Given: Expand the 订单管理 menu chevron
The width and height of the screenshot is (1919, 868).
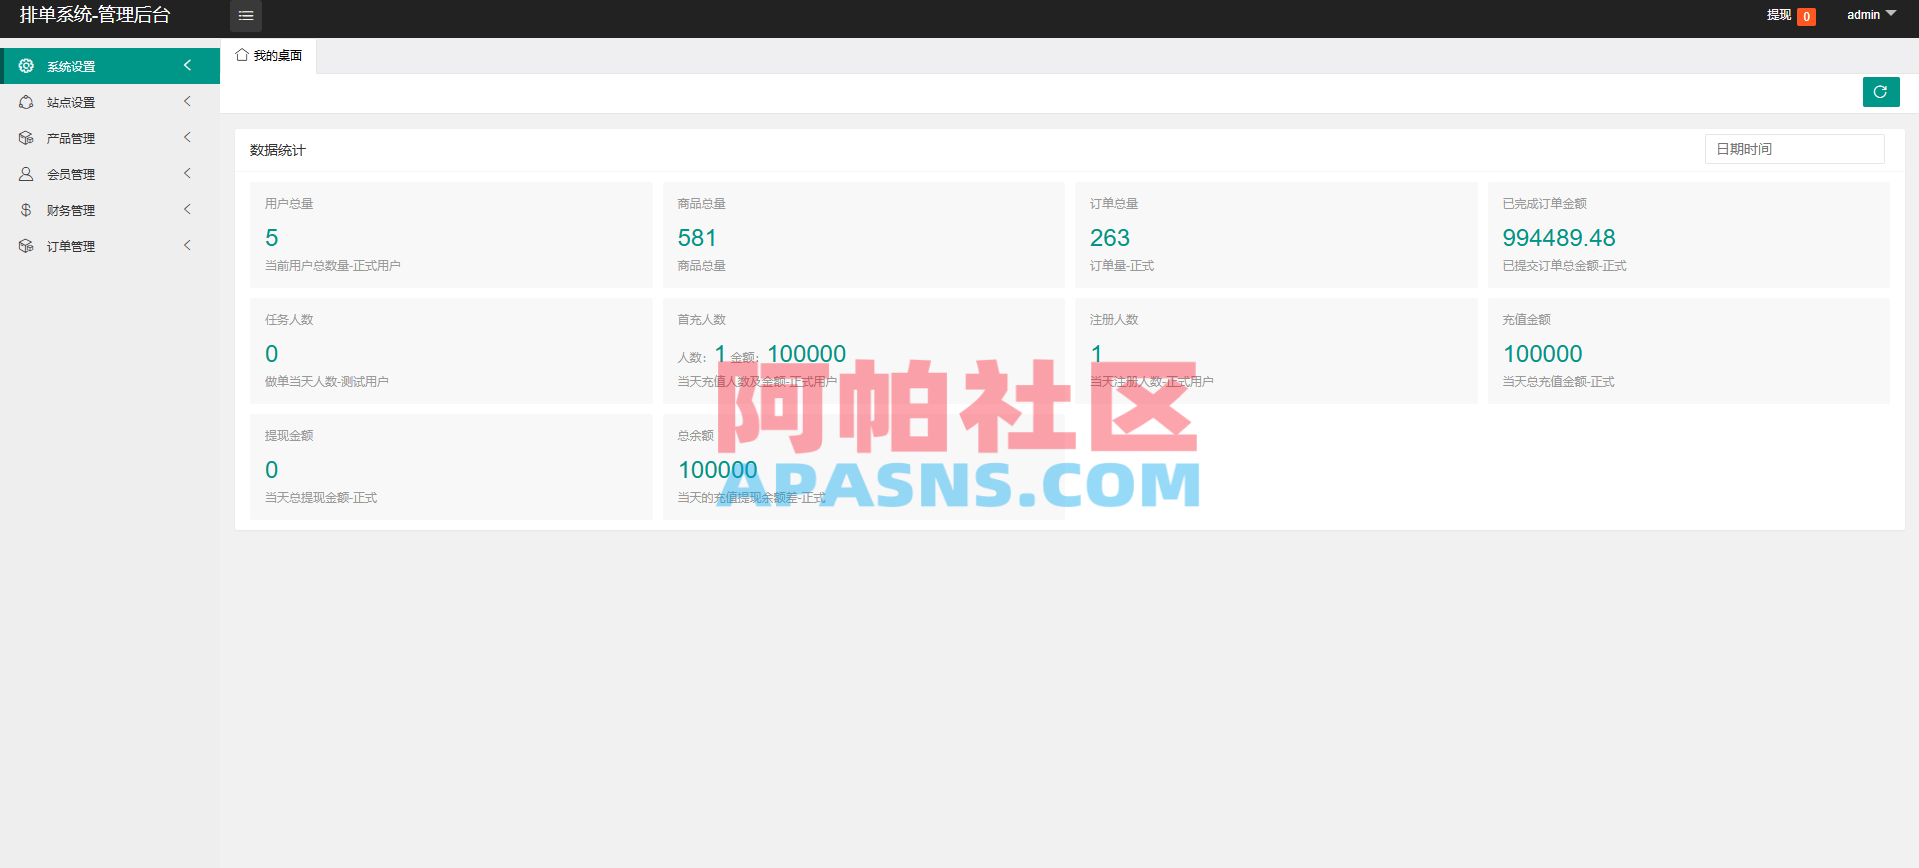Looking at the screenshot, I should coord(187,246).
